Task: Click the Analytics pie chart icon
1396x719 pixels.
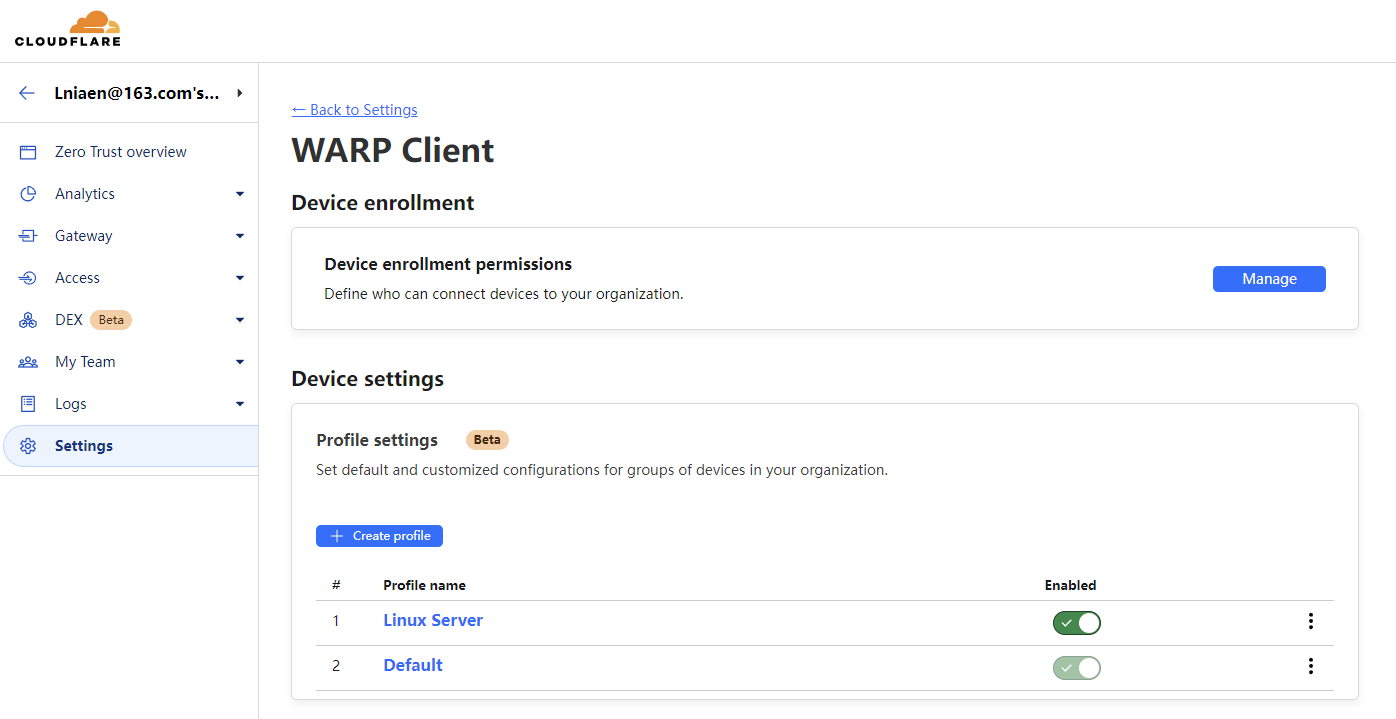Action: pos(28,194)
